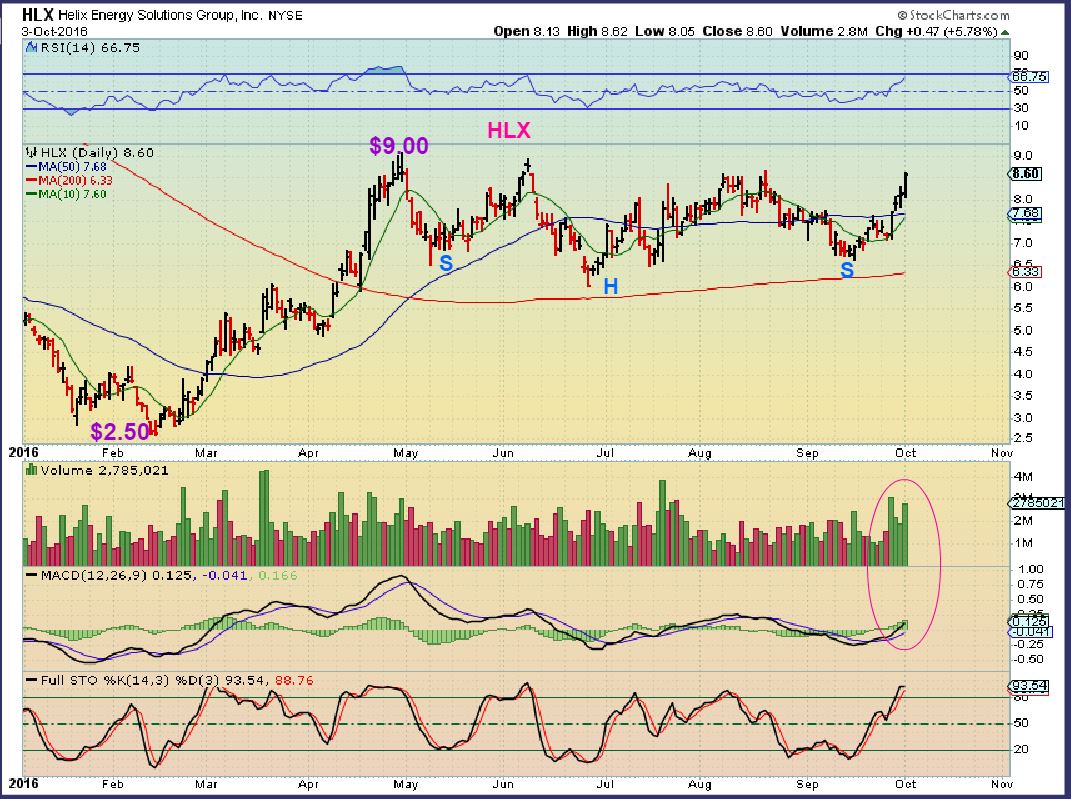Click the 0.125 MACD value tag on axis
Screen dimensions: 1071x799
tap(1029, 621)
